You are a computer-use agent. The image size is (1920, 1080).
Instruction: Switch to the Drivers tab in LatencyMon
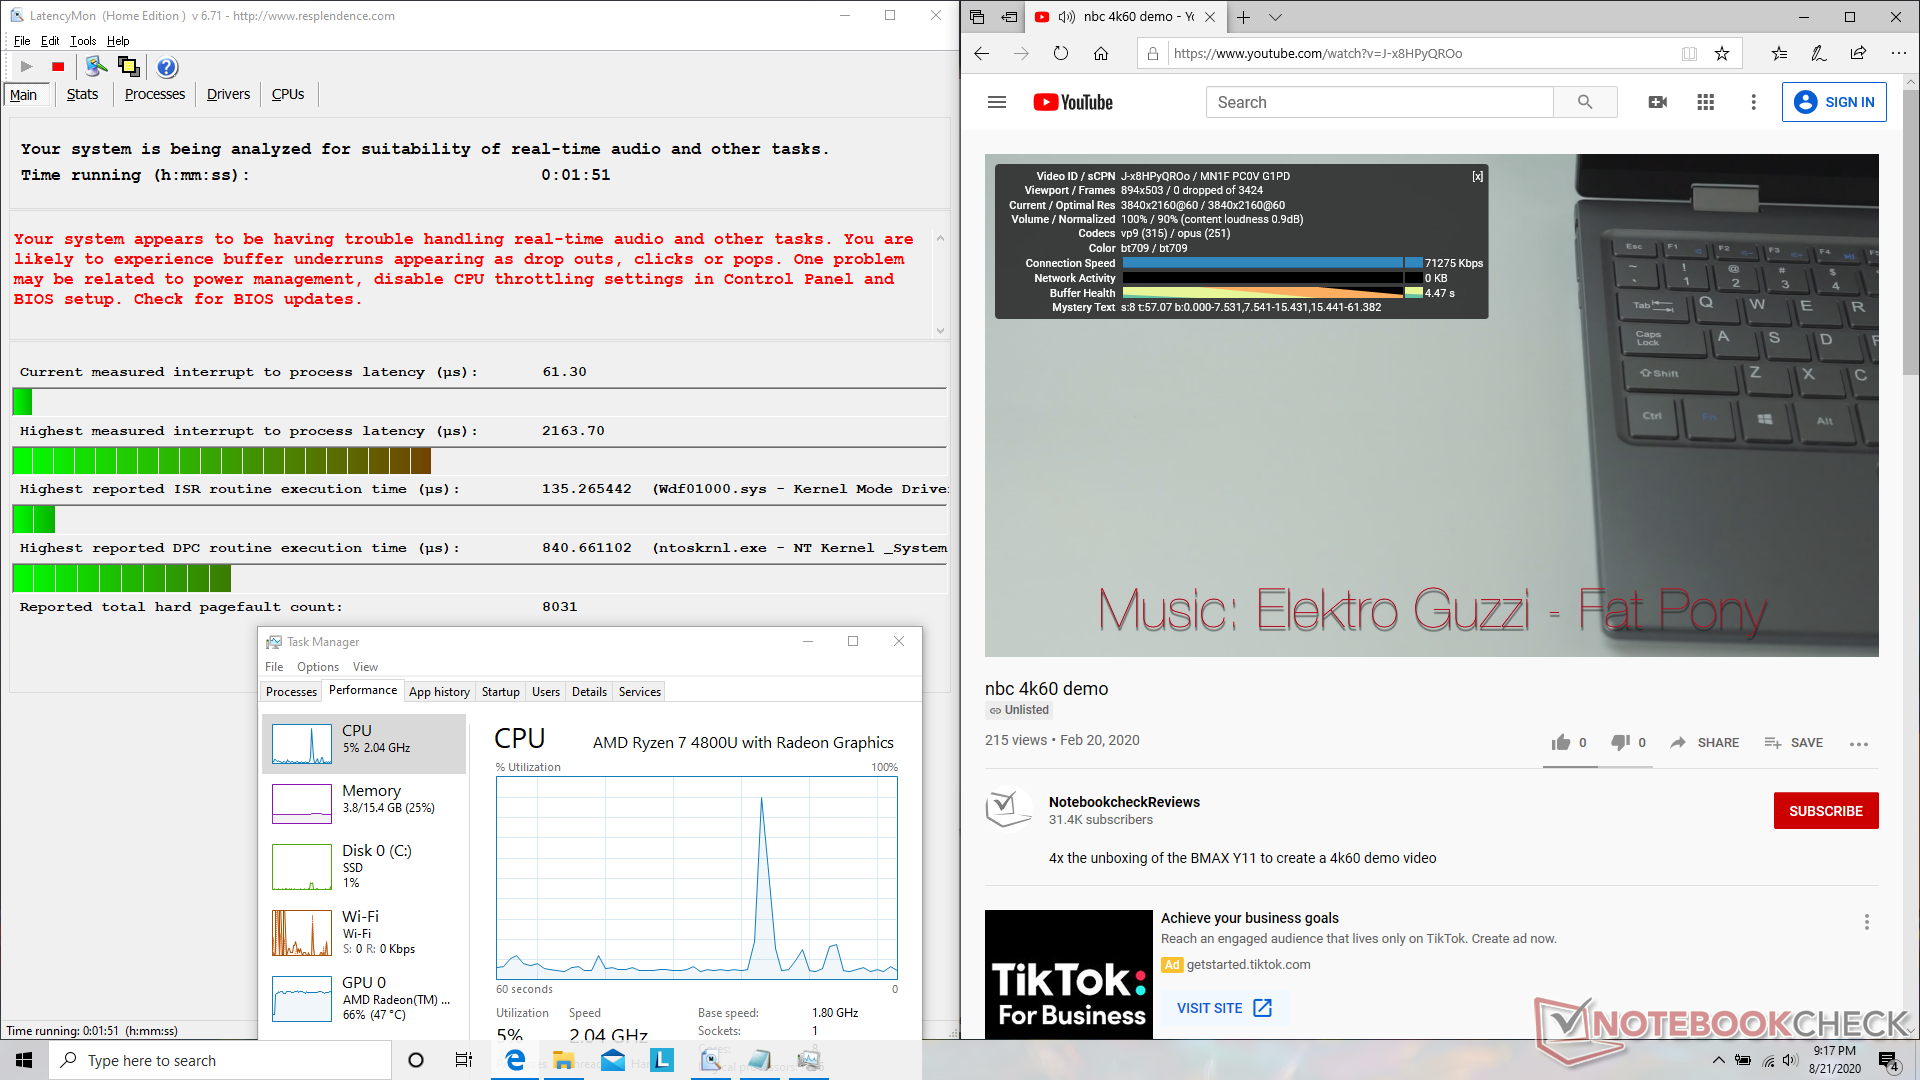click(228, 94)
